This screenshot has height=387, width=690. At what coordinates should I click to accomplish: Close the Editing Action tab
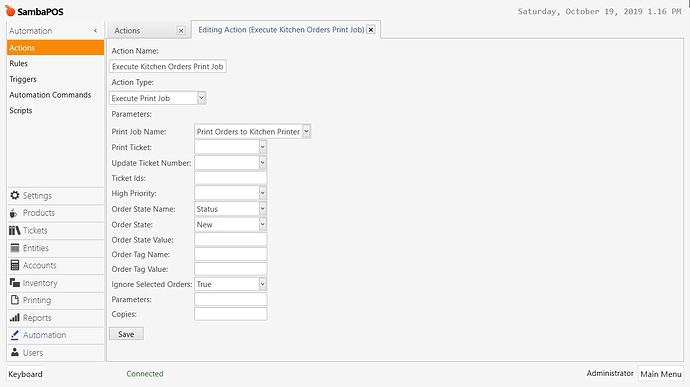(371, 30)
